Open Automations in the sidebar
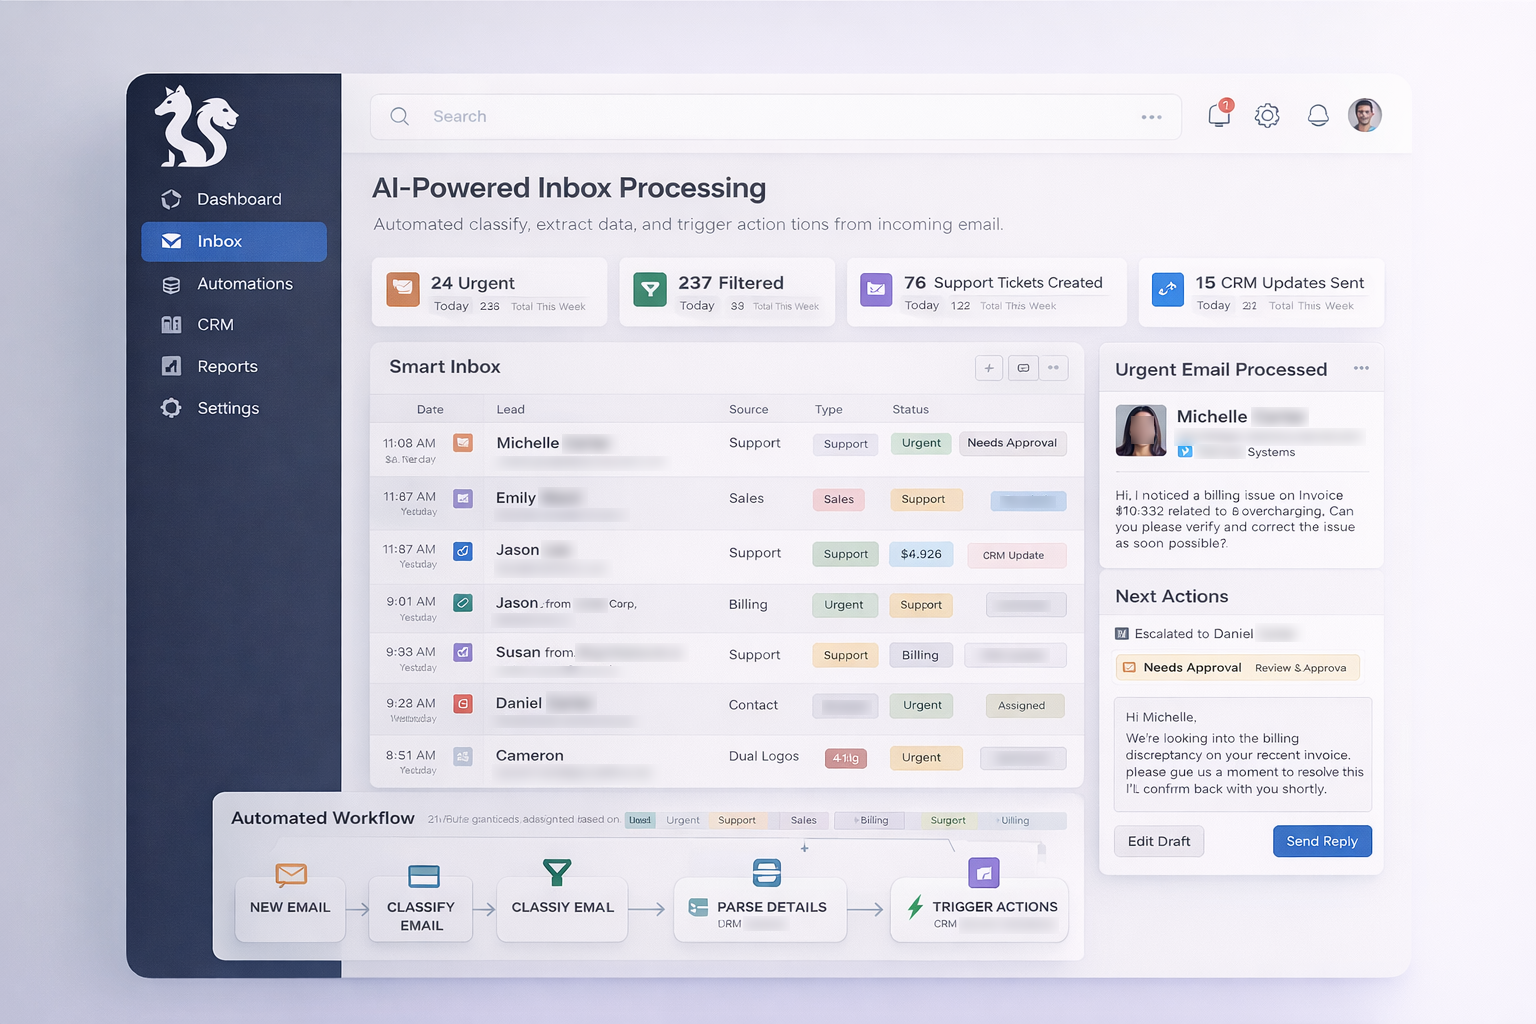This screenshot has height=1024, width=1536. (x=244, y=284)
